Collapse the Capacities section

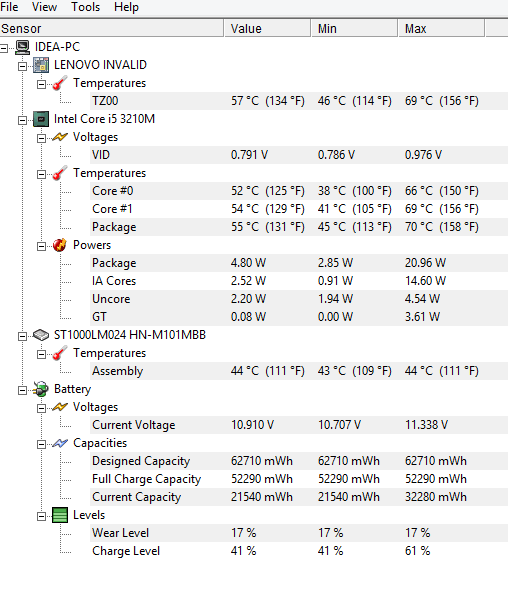(41, 444)
